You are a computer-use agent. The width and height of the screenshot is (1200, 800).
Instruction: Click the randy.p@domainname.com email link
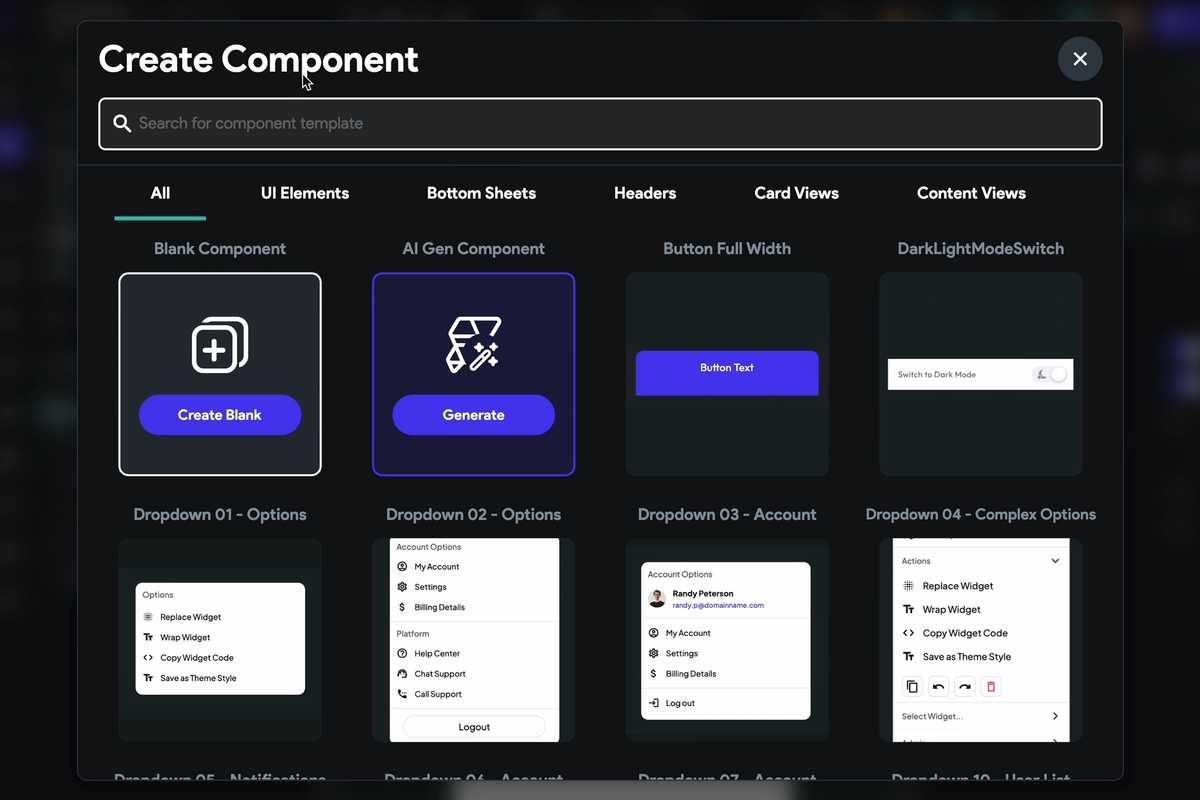[718, 605]
